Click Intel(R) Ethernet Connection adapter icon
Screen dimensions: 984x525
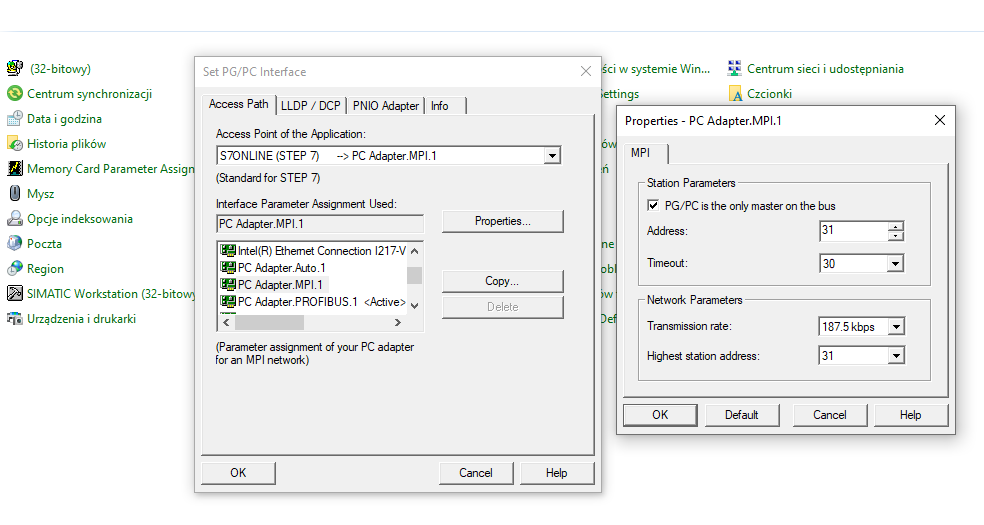(x=228, y=250)
